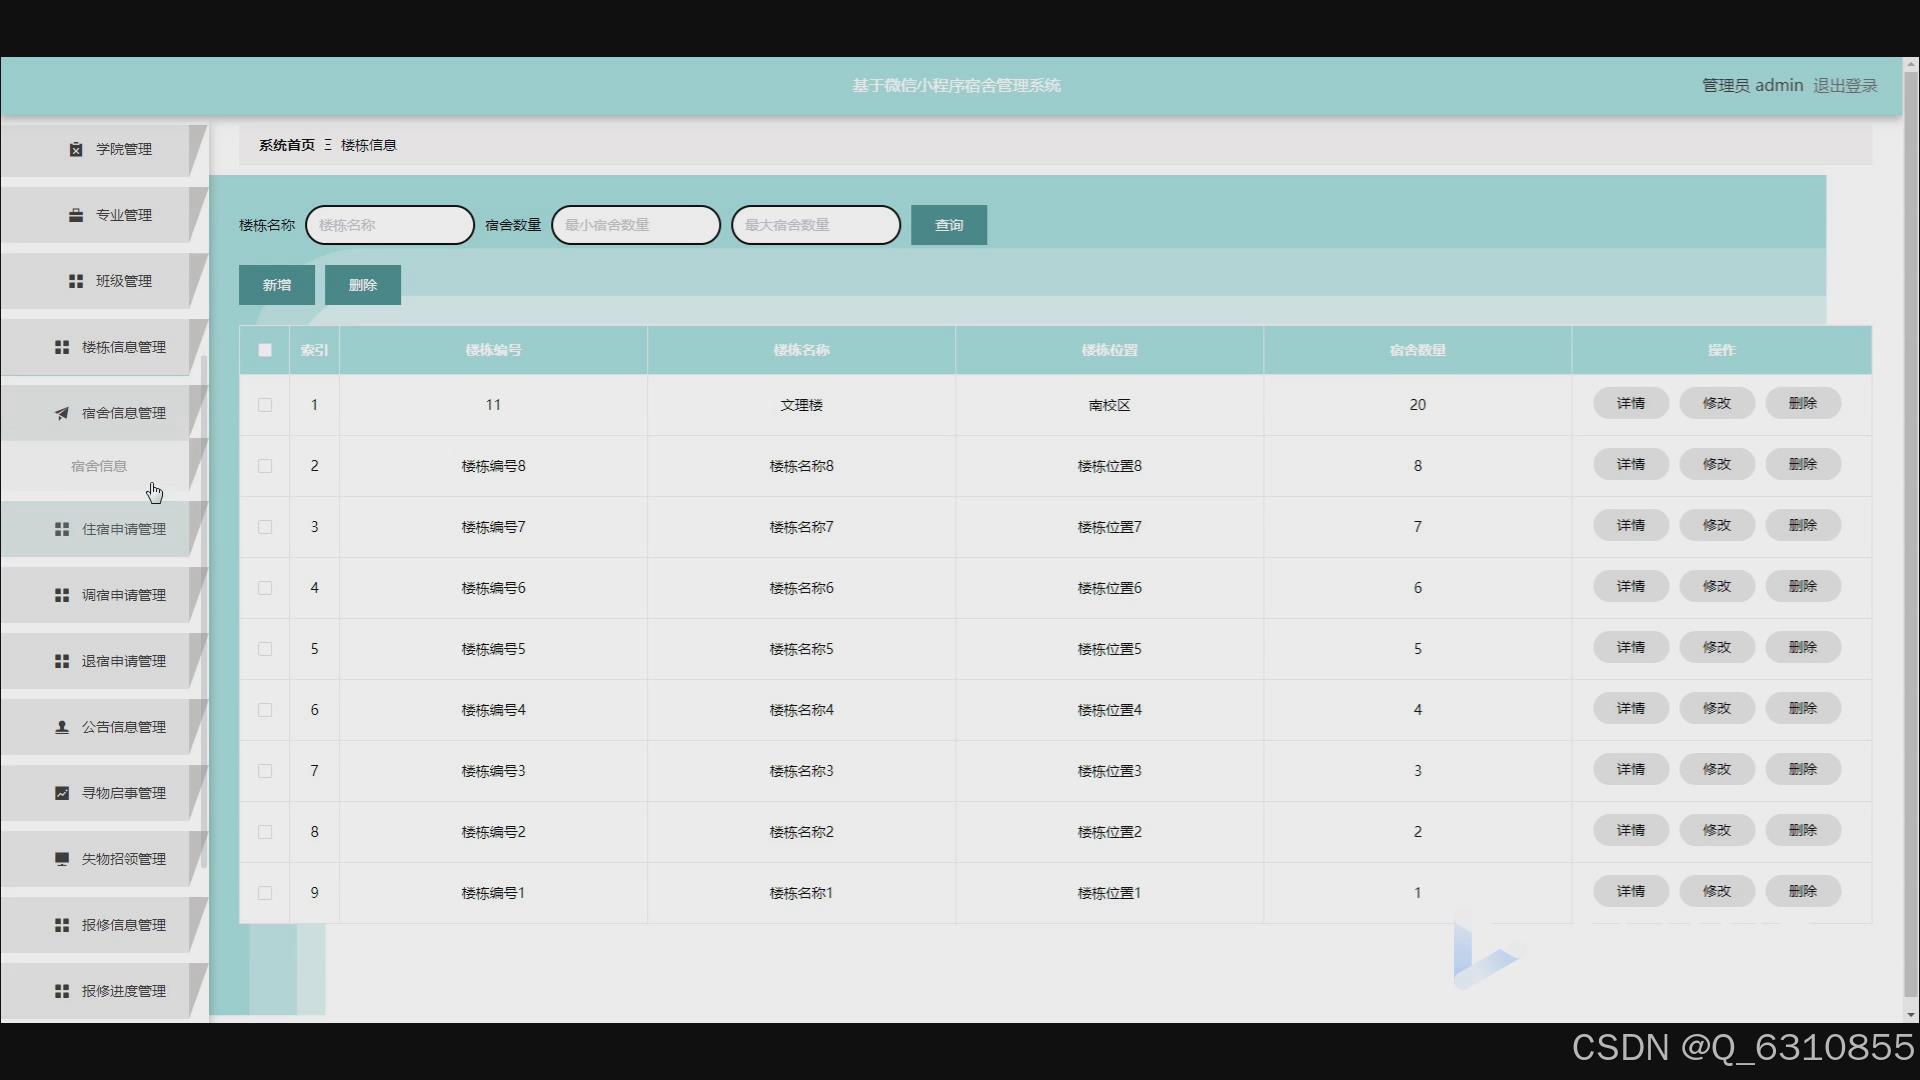
Task: Click the paper plane icon for 宿舍信息管理
Action: [62, 413]
